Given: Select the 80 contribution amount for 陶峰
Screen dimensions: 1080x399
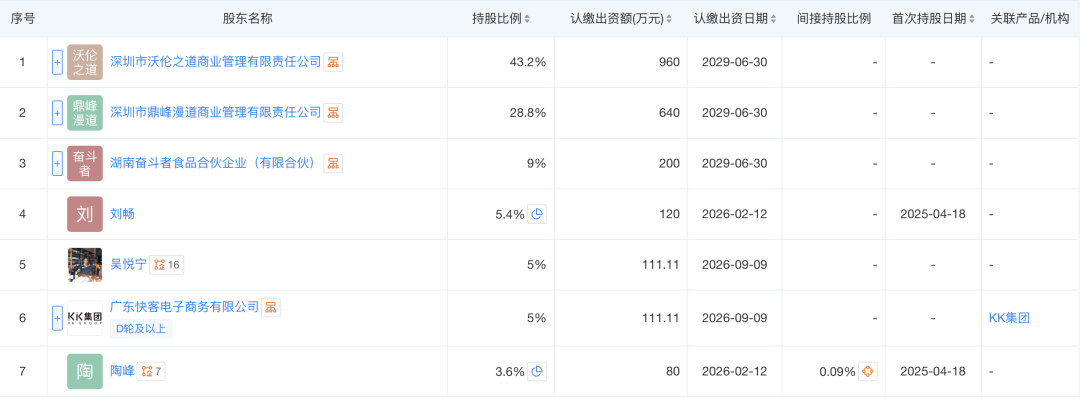Looking at the screenshot, I should tap(672, 371).
